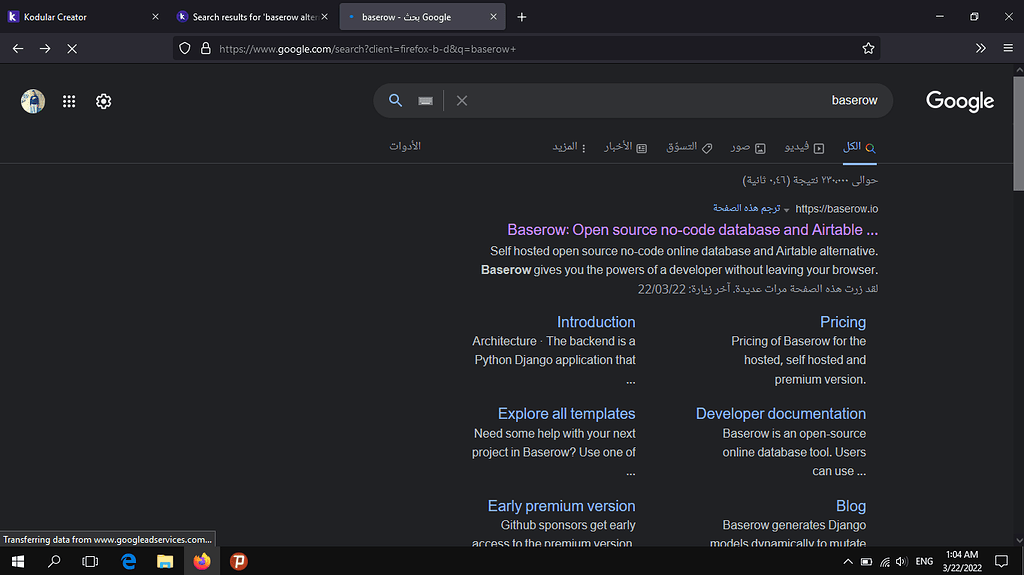Open the on-screen keyboard input tool
Screen dimensions: 1024x575
pos(425,101)
